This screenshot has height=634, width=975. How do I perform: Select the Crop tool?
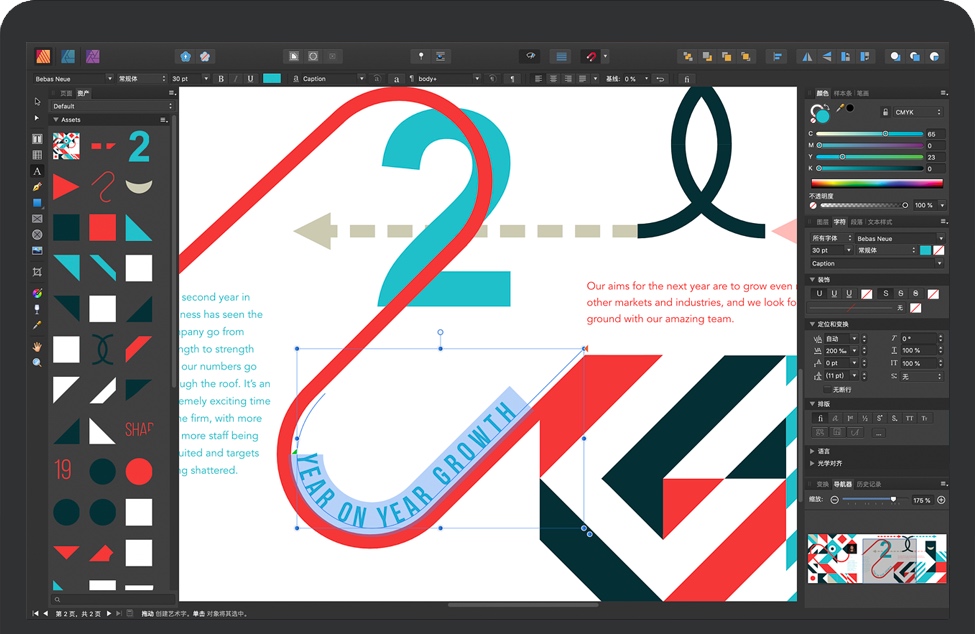click(x=37, y=271)
